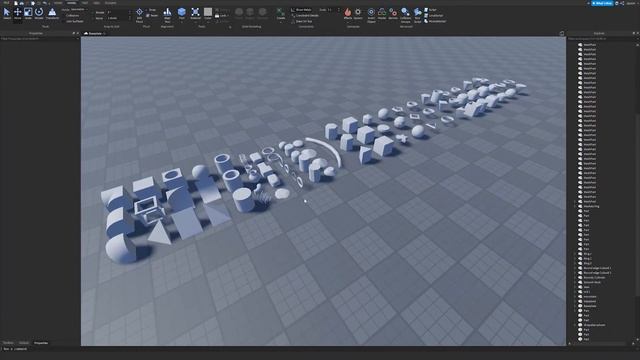Click the Insert Object icon
Image resolution: width=640 pixels, height=360 pixels.
[x=371, y=14]
